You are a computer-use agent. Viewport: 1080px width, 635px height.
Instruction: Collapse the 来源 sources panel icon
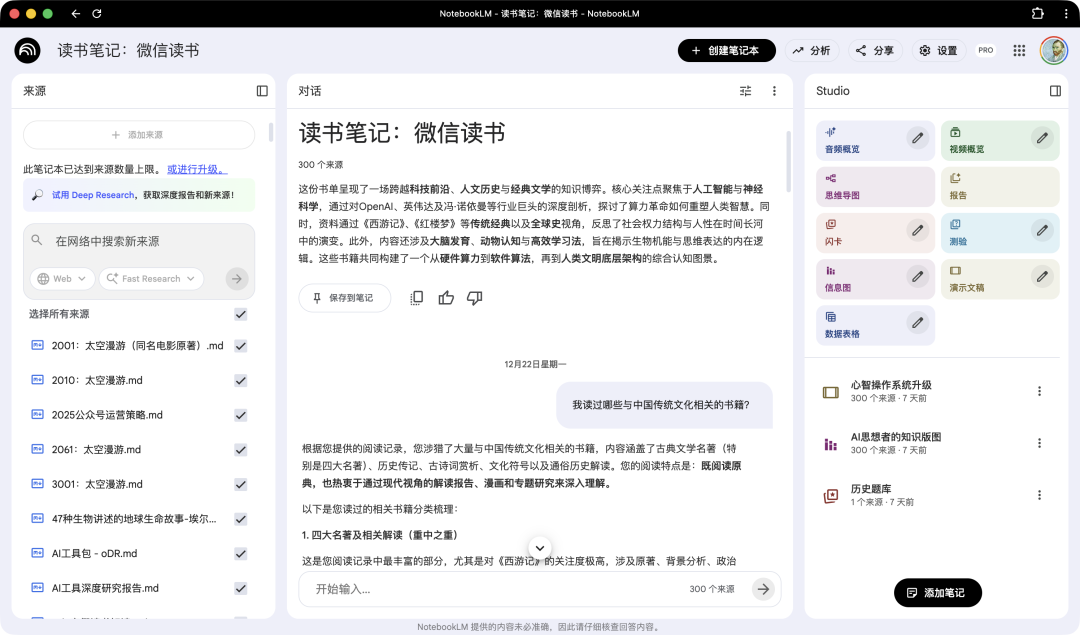262,91
